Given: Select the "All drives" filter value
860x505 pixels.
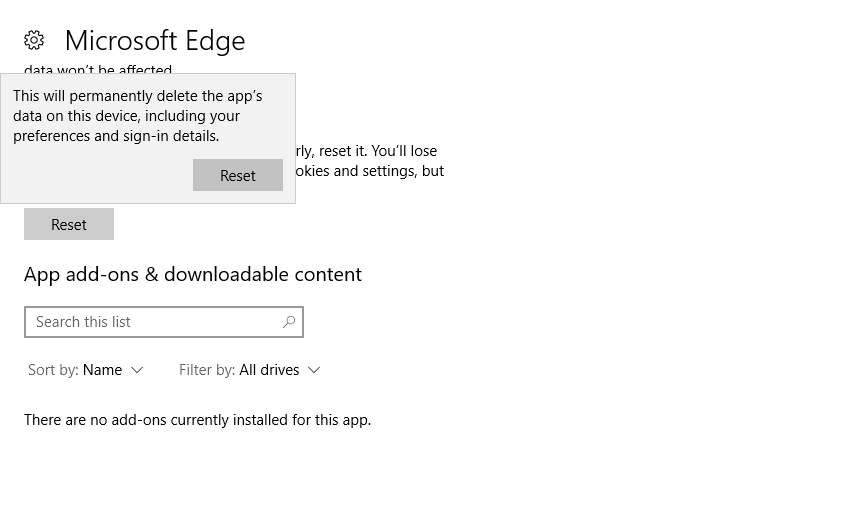Looking at the screenshot, I should coord(269,370).
